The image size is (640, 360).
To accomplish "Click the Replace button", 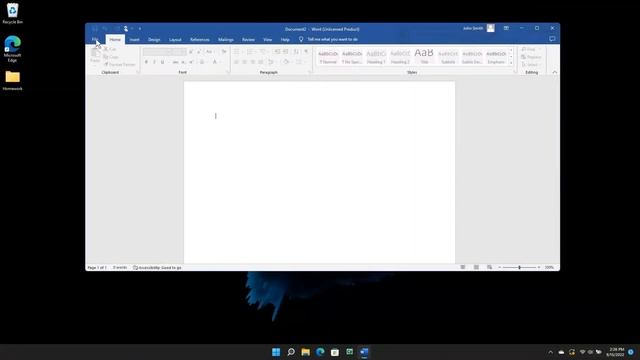I will coord(531,57).
